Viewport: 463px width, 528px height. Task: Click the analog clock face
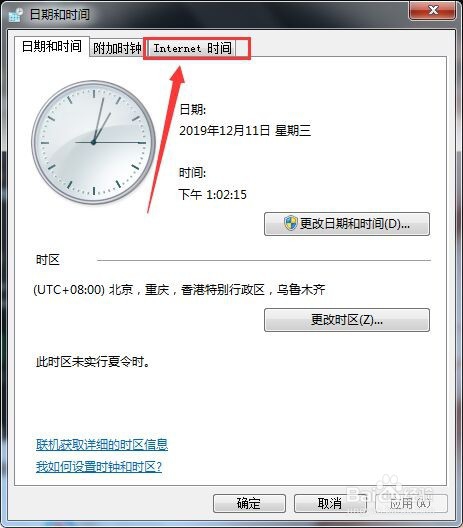pos(94,142)
